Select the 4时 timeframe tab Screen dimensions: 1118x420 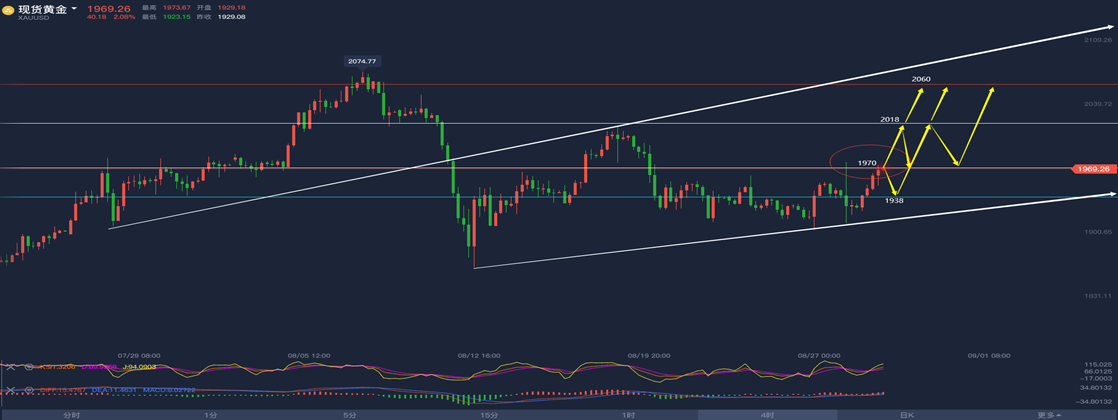[767, 414]
